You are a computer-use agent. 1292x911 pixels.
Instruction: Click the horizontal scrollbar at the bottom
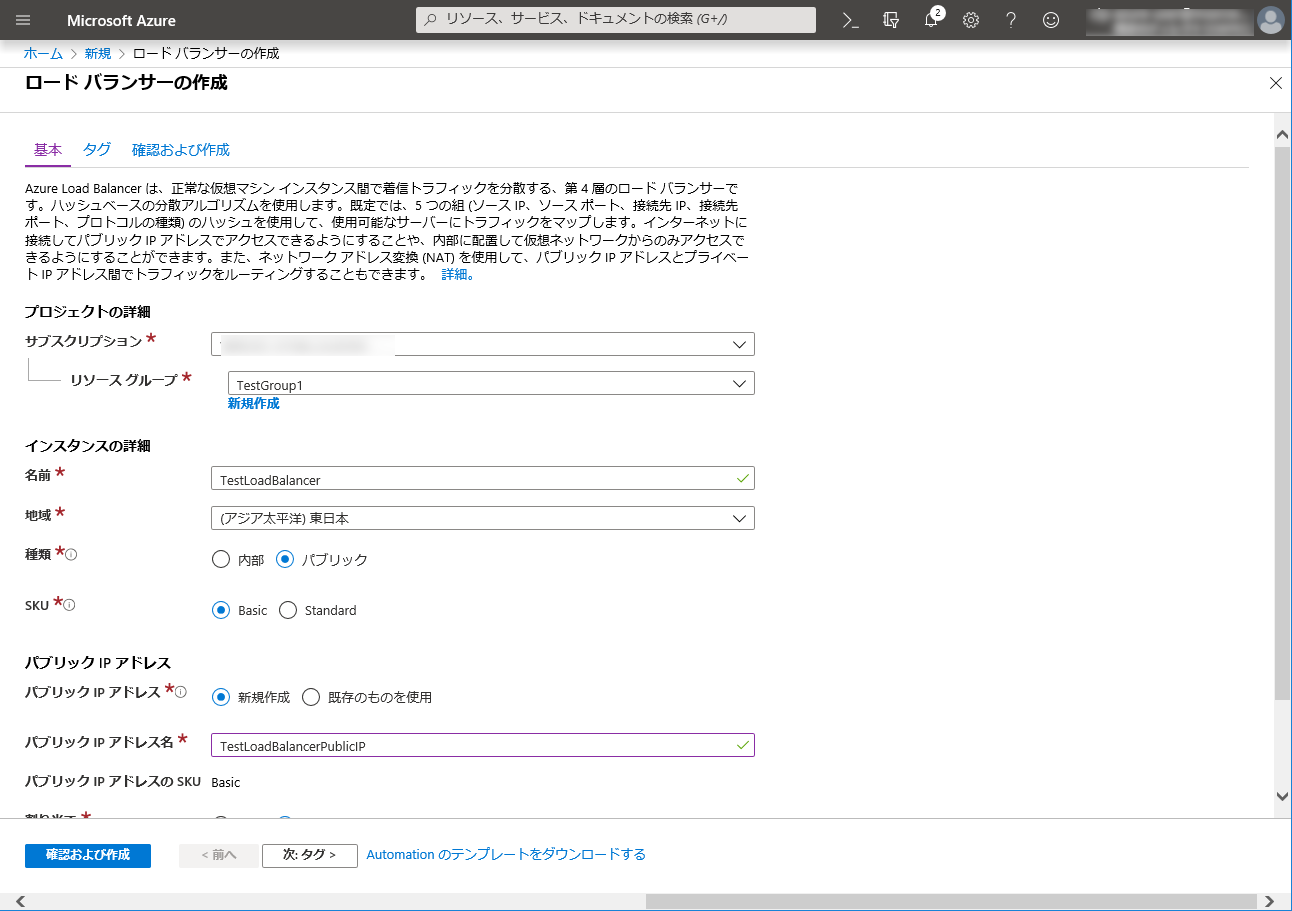[x=950, y=901]
